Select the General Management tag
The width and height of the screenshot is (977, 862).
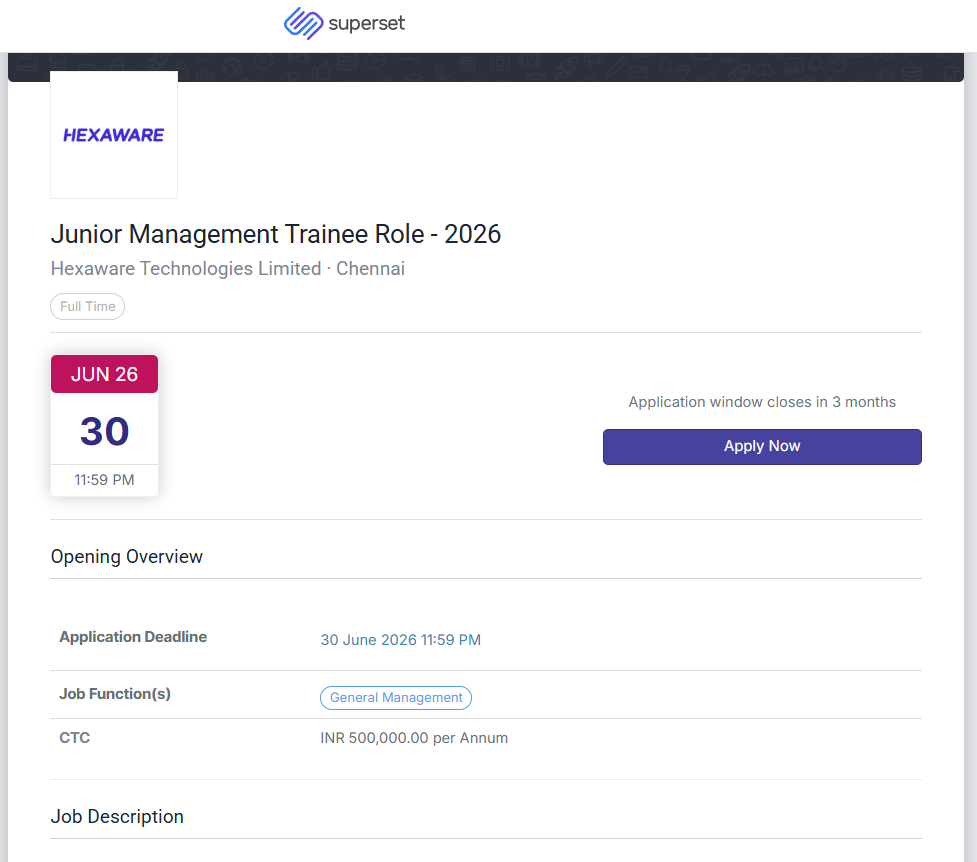[396, 698]
